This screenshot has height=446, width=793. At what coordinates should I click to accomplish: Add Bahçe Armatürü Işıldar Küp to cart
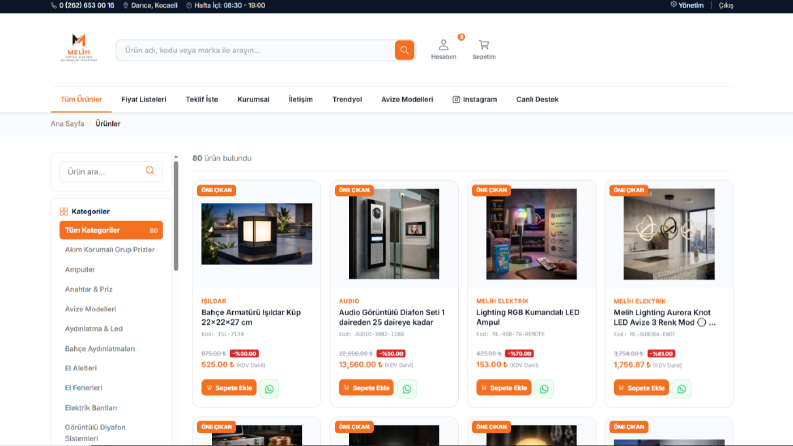pyautogui.click(x=229, y=388)
